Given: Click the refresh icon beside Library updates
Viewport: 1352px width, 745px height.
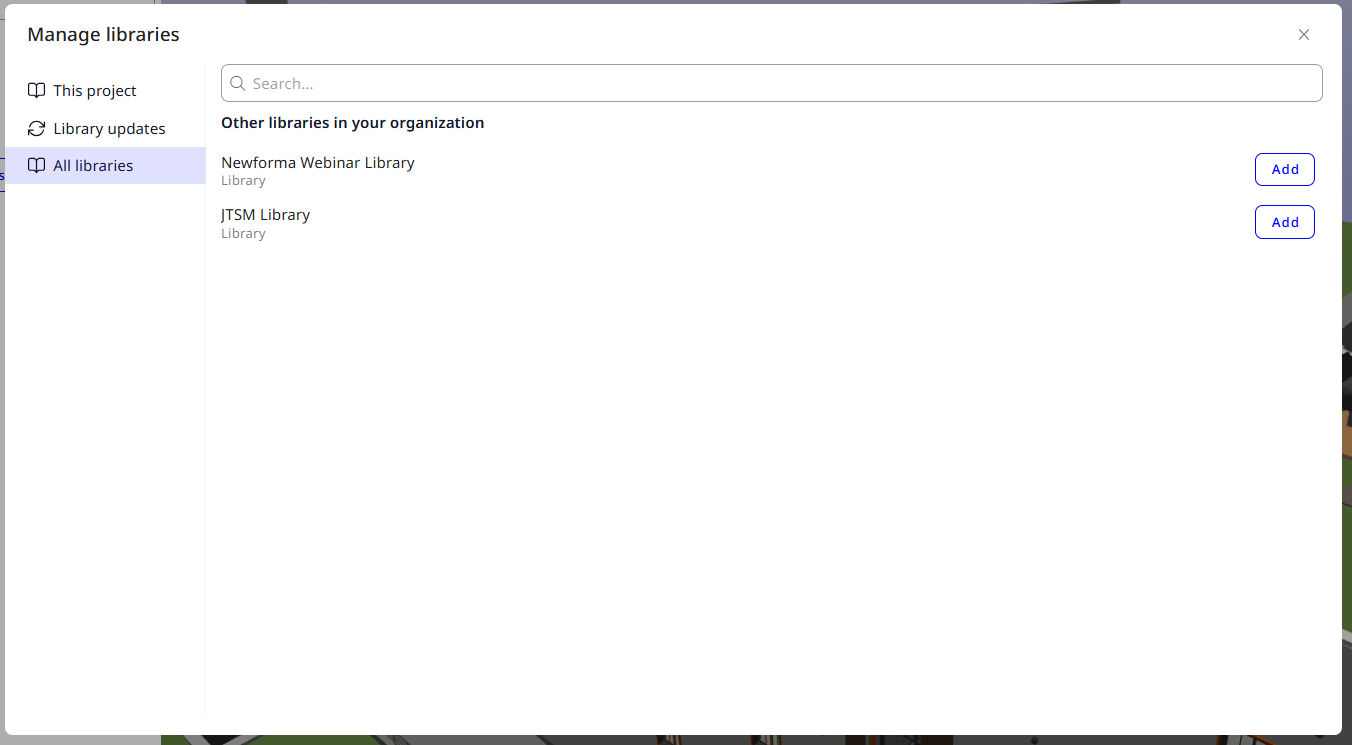Looking at the screenshot, I should pos(36,128).
